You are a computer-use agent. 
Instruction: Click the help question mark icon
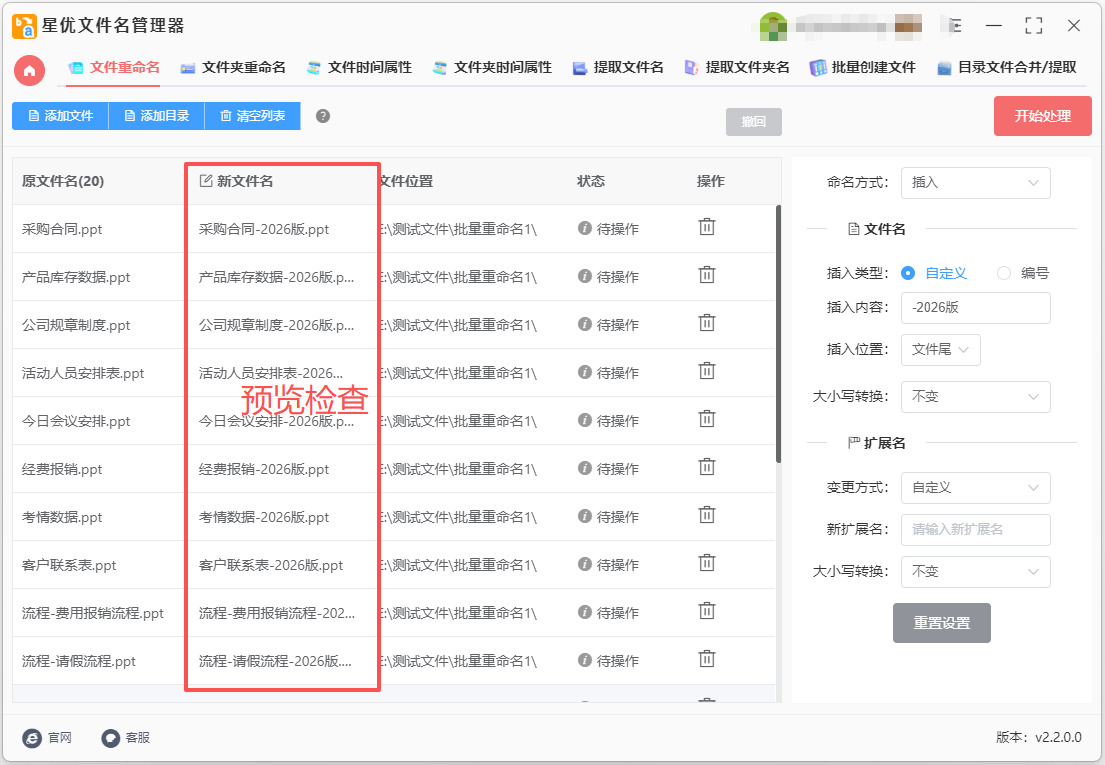(x=323, y=116)
